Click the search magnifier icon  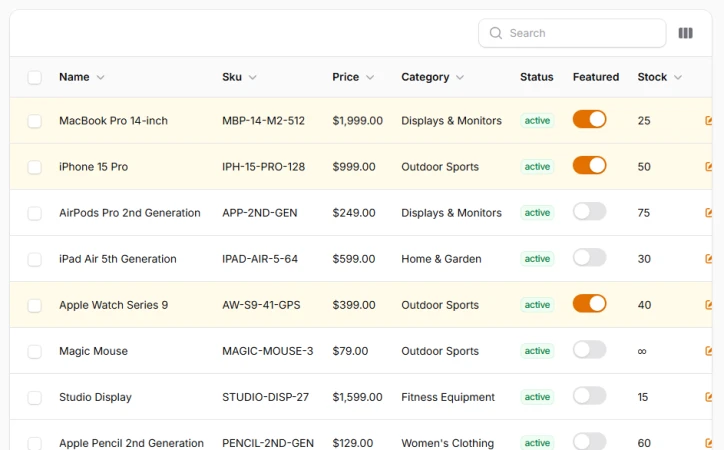pos(495,33)
